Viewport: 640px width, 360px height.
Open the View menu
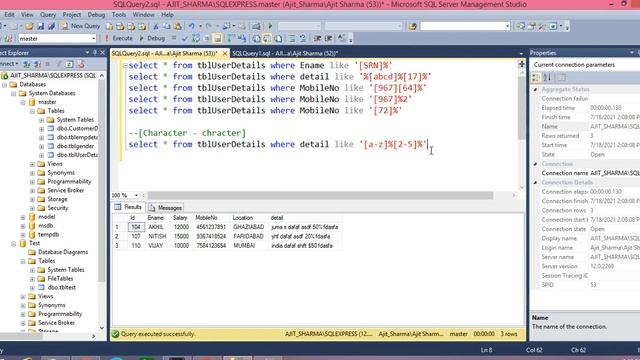coord(27,15)
